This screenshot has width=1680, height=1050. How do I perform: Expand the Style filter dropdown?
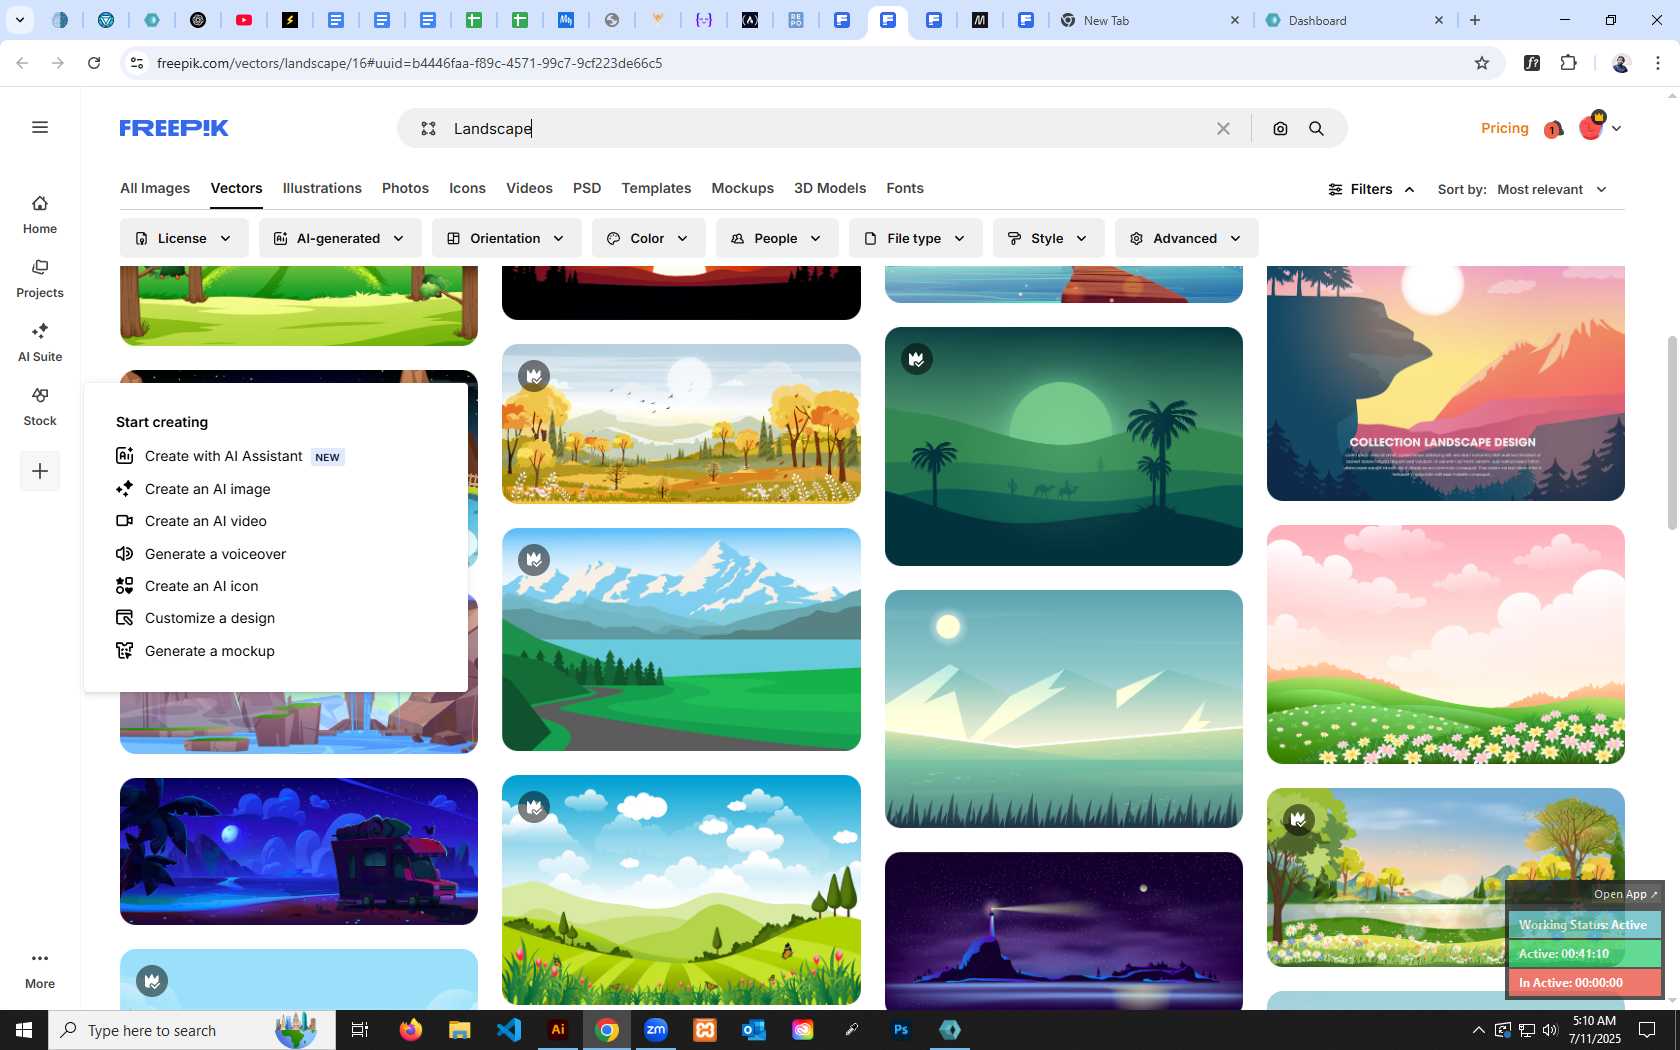tap(1048, 238)
